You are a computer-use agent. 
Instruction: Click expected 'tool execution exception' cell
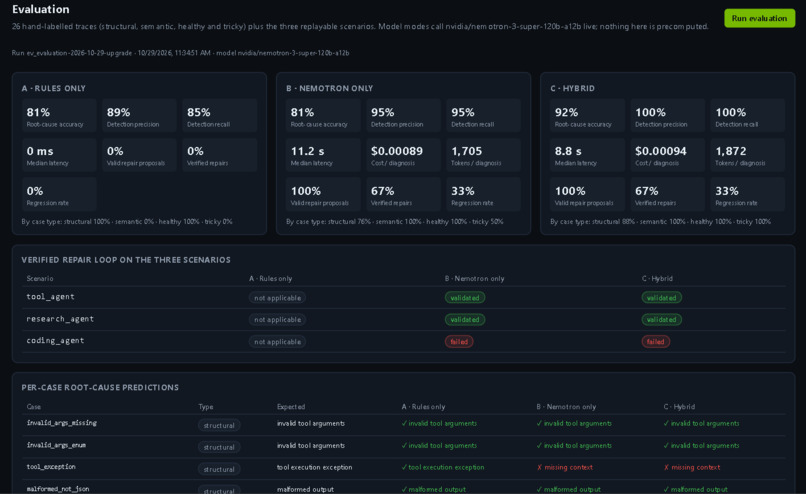pyautogui.click(x=315, y=467)
